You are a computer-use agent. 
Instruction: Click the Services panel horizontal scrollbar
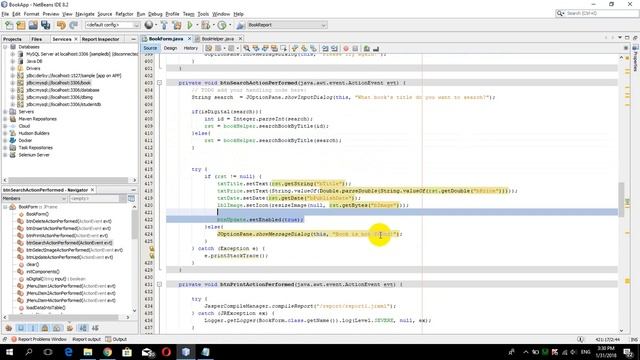(68, 180)
